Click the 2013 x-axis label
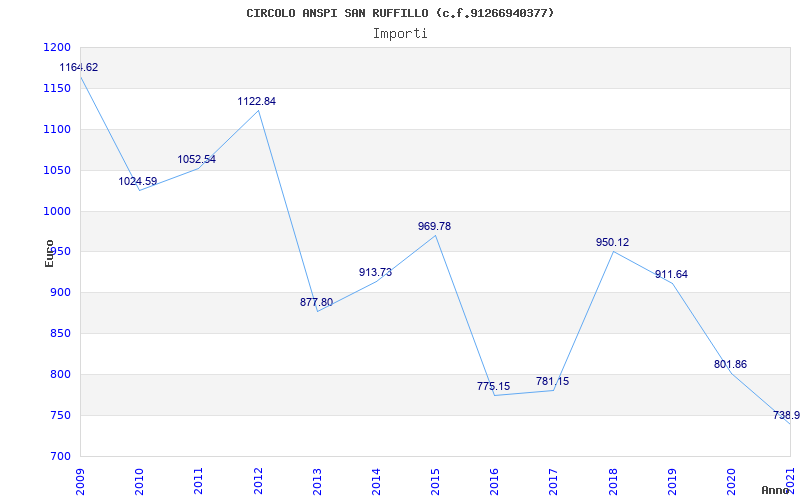Image resolution: width=800 pixels, height=500 pixels. 317,481
